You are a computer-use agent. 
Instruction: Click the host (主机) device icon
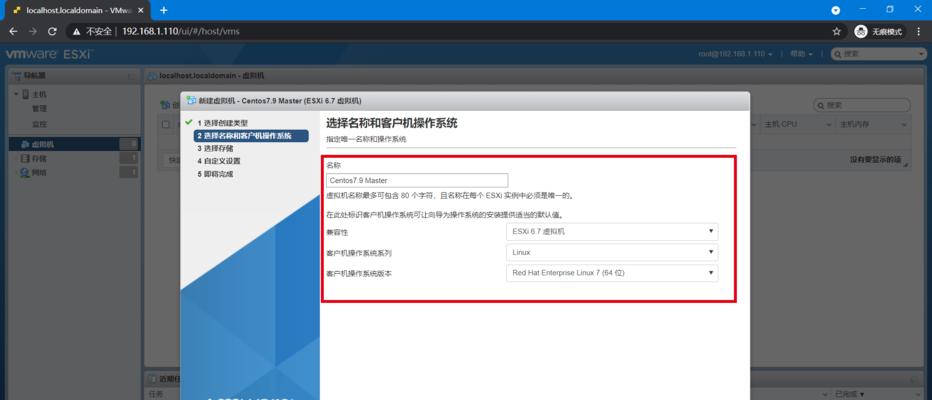26,95
